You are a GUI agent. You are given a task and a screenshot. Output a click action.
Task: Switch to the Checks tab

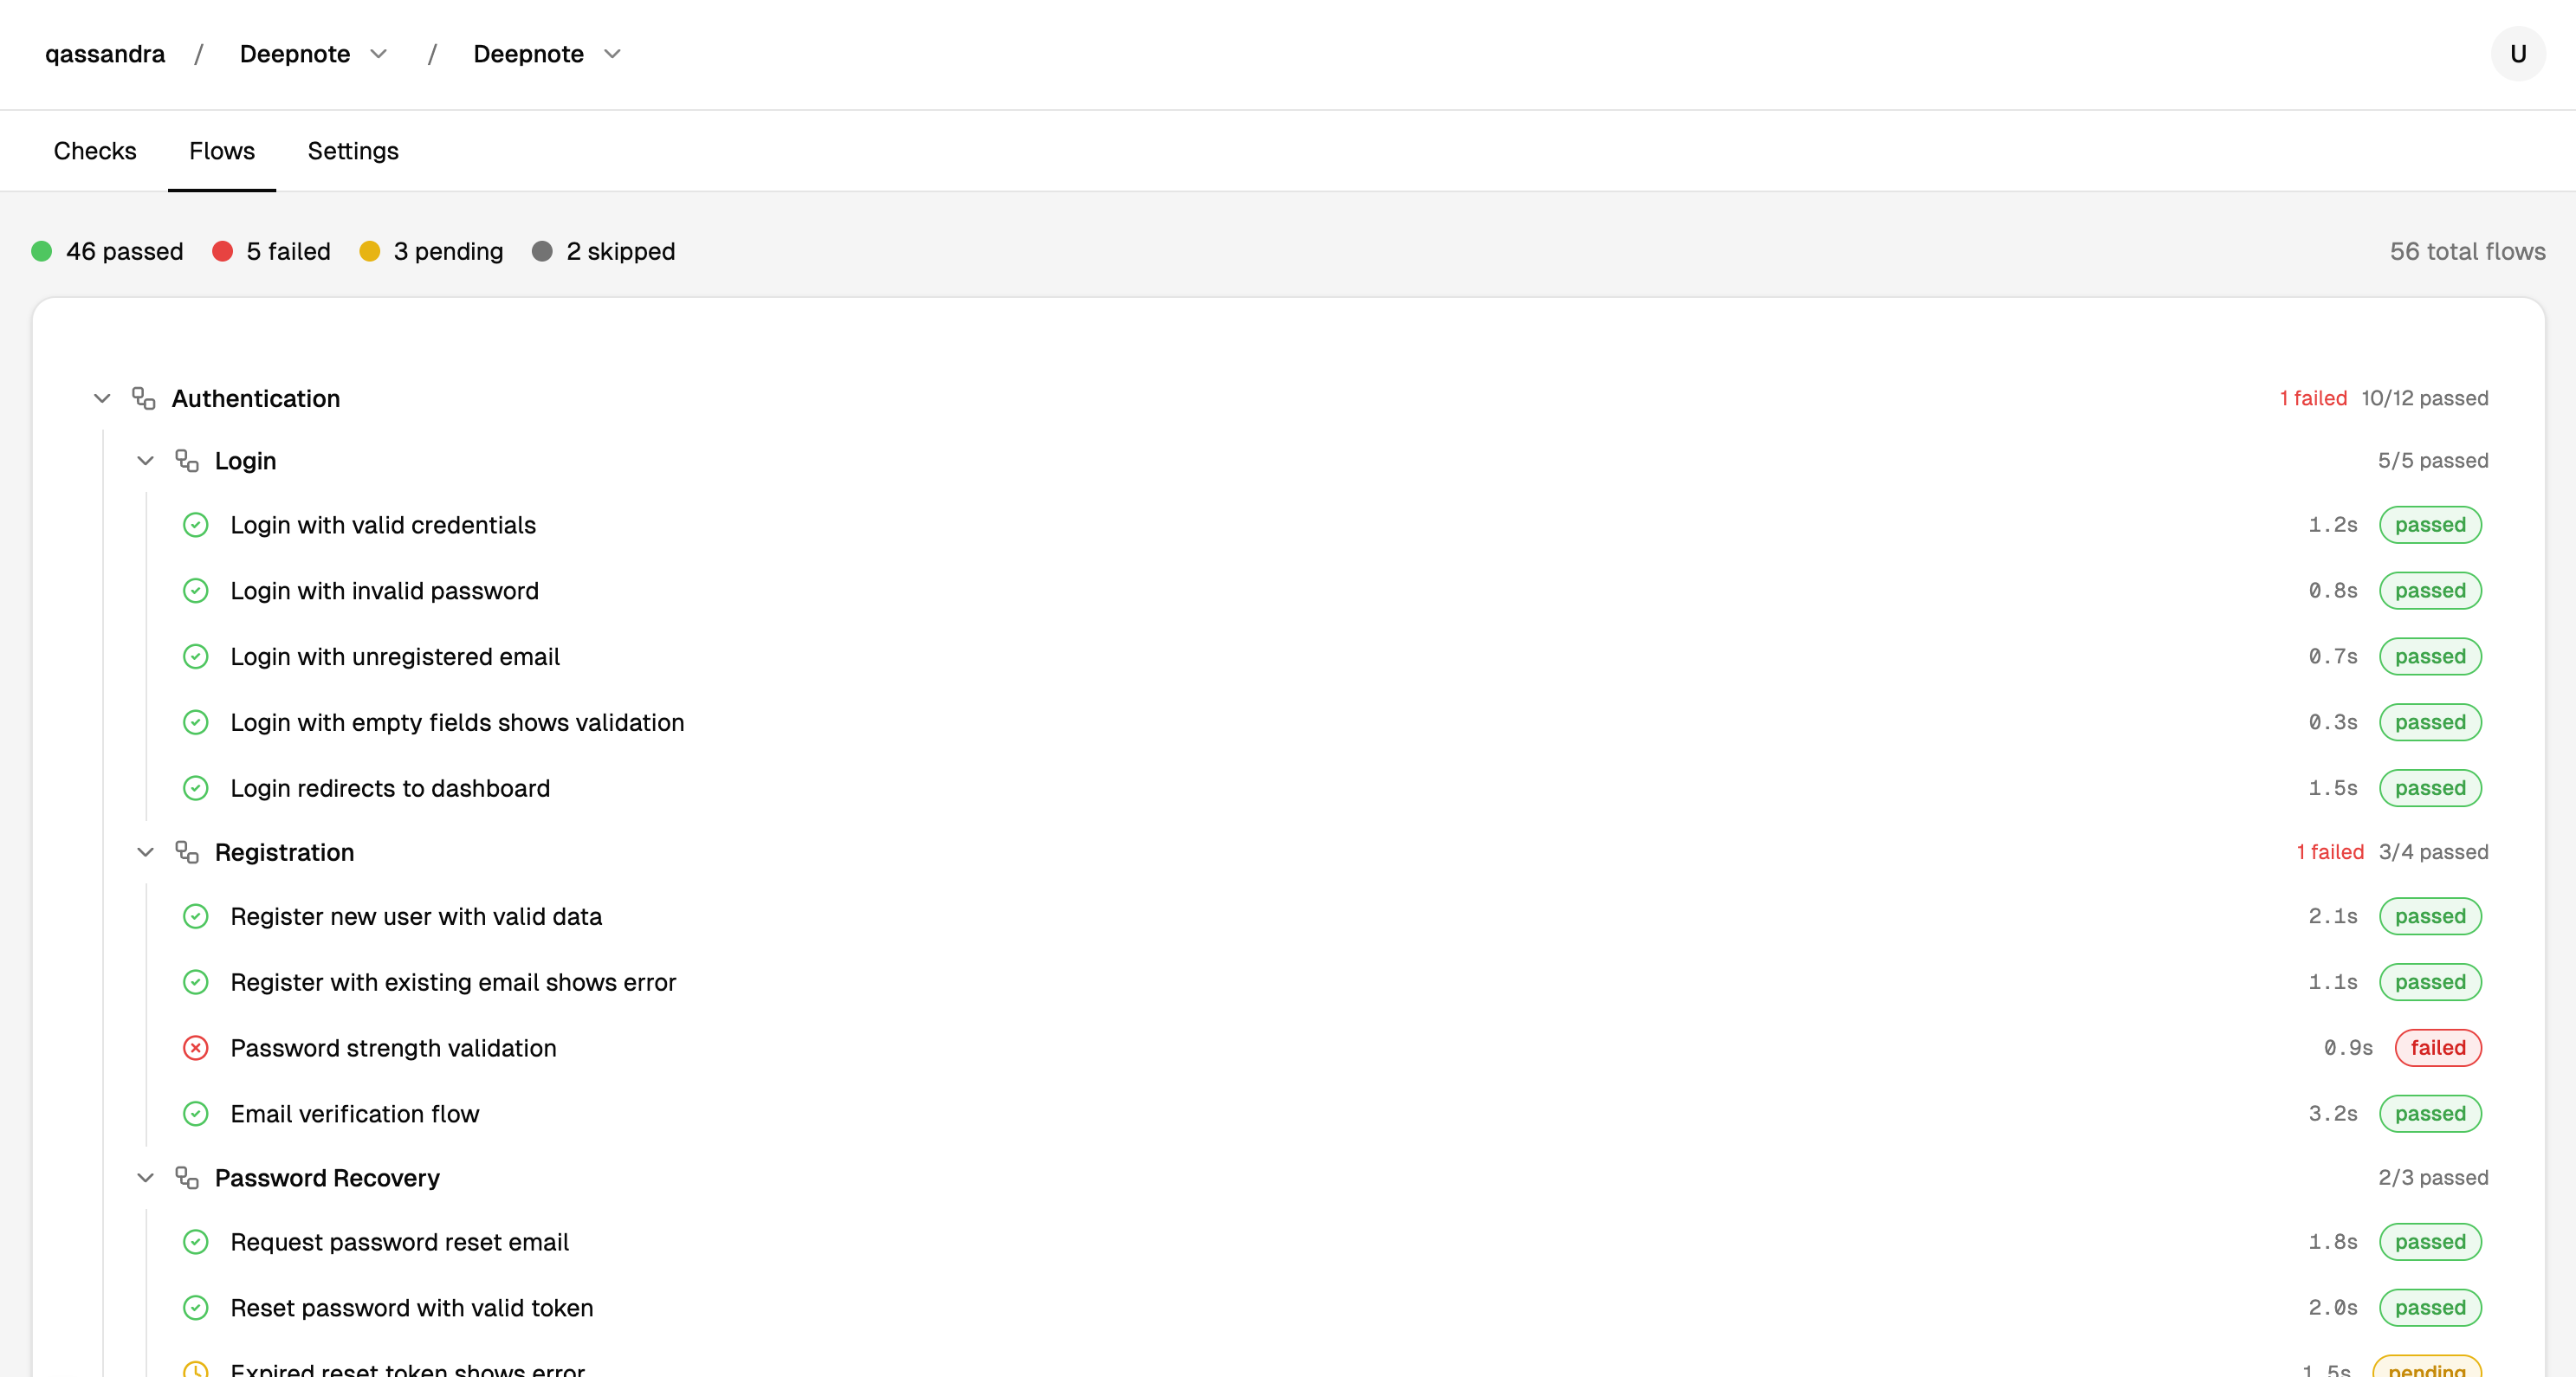pos(95,150)
